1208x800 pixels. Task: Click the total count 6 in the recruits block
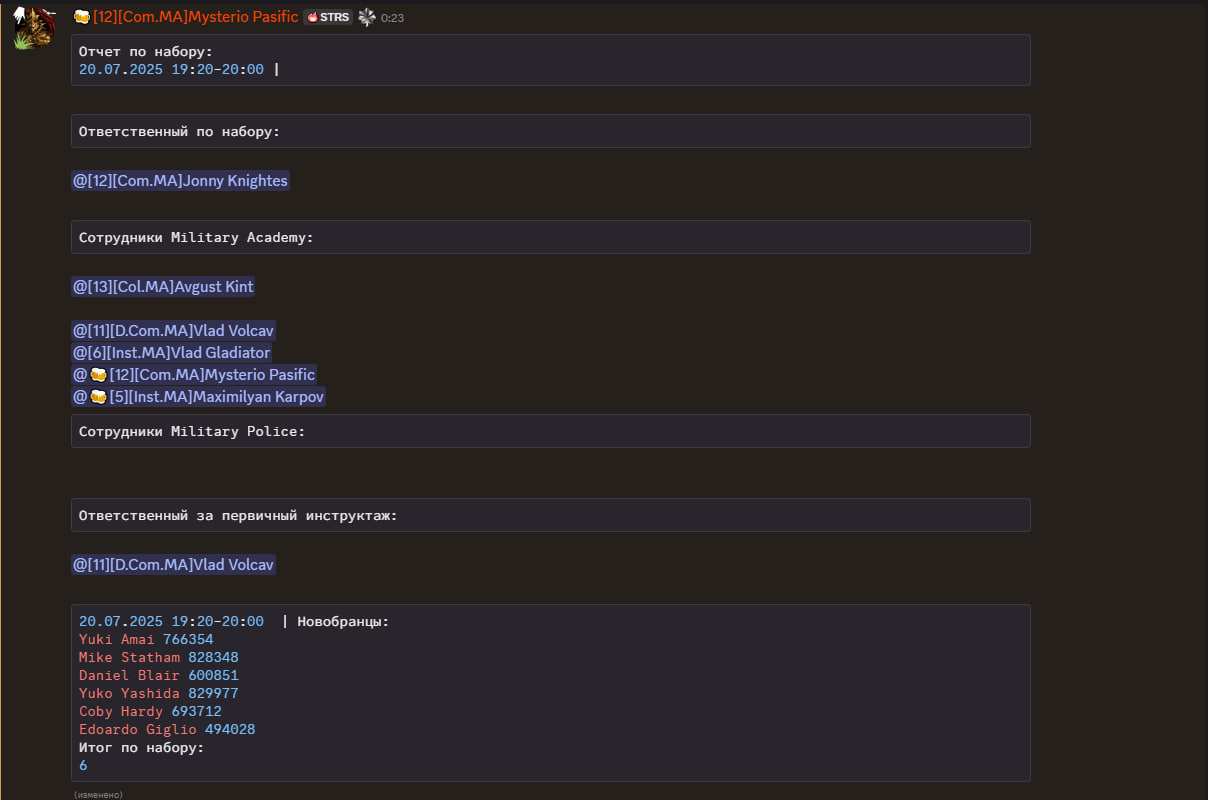point(83,765)
